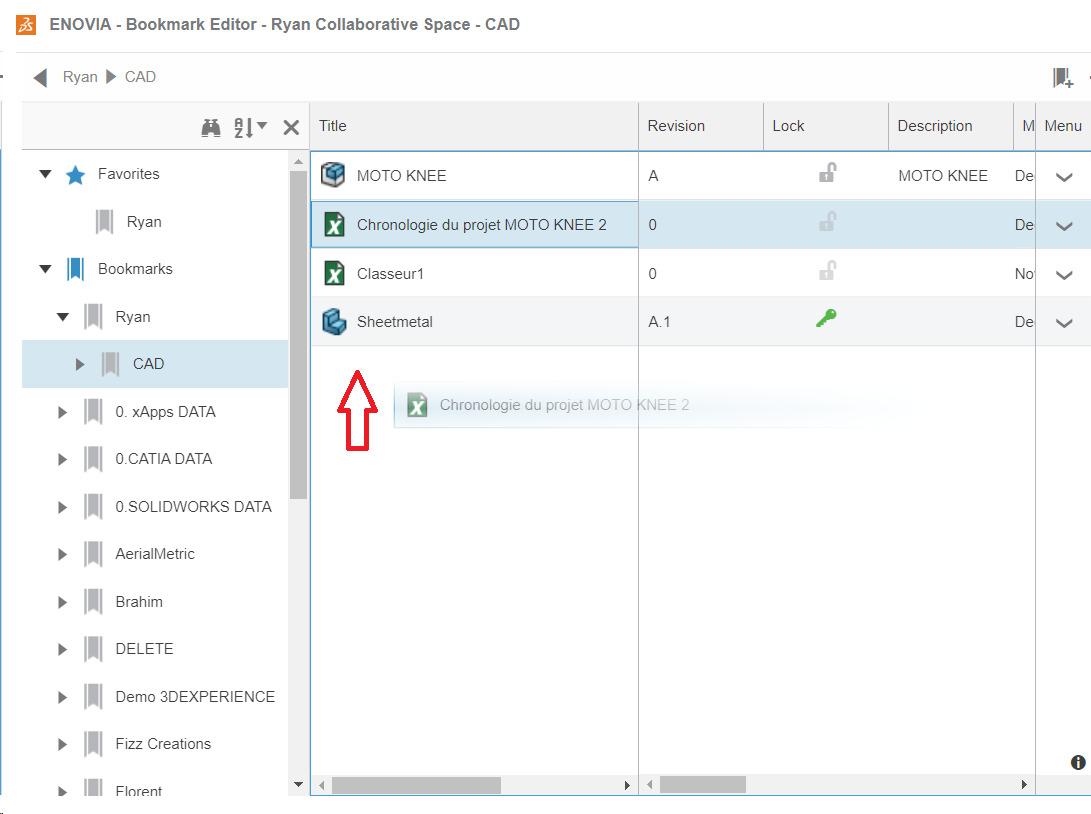Open the row menu for Sheetmetal
This screenshot has height=814, width=1091.
(1063, 321)
